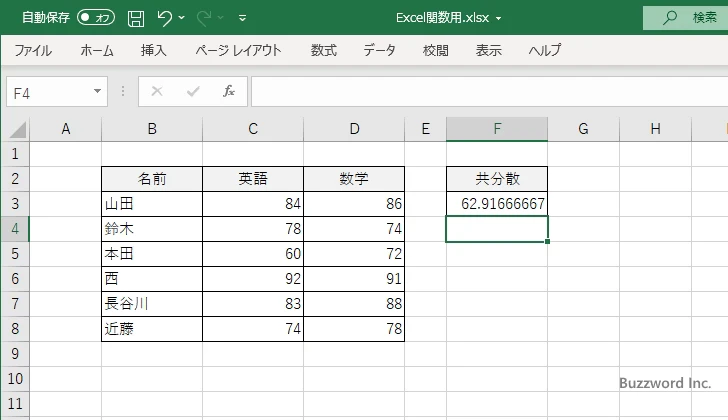This screenshot has height=420, width=728.
Task: Switch to the 挿入 ribbon tab
Action: point(153,50)
